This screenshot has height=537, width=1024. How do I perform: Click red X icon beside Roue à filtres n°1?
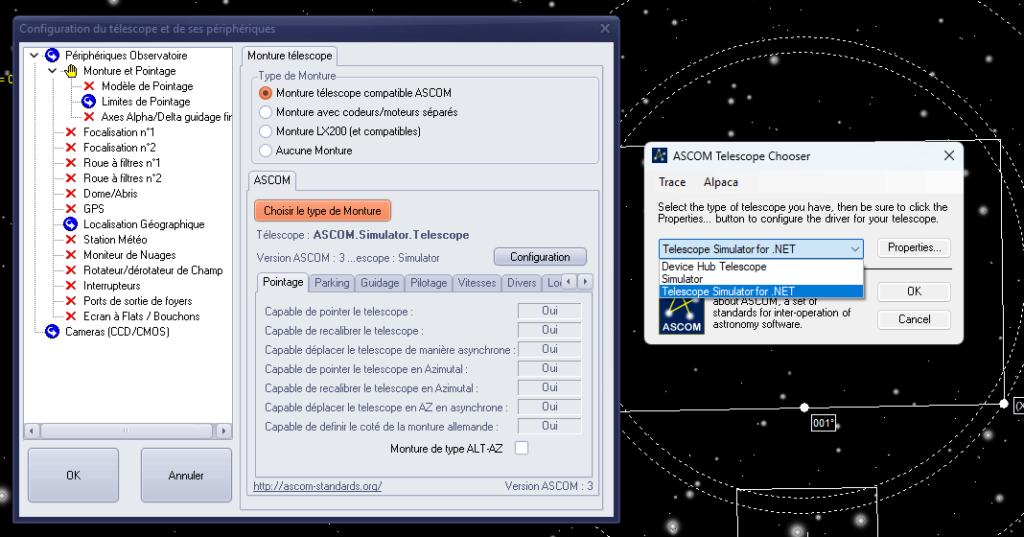pyautogui.click(x=71, y=163)
